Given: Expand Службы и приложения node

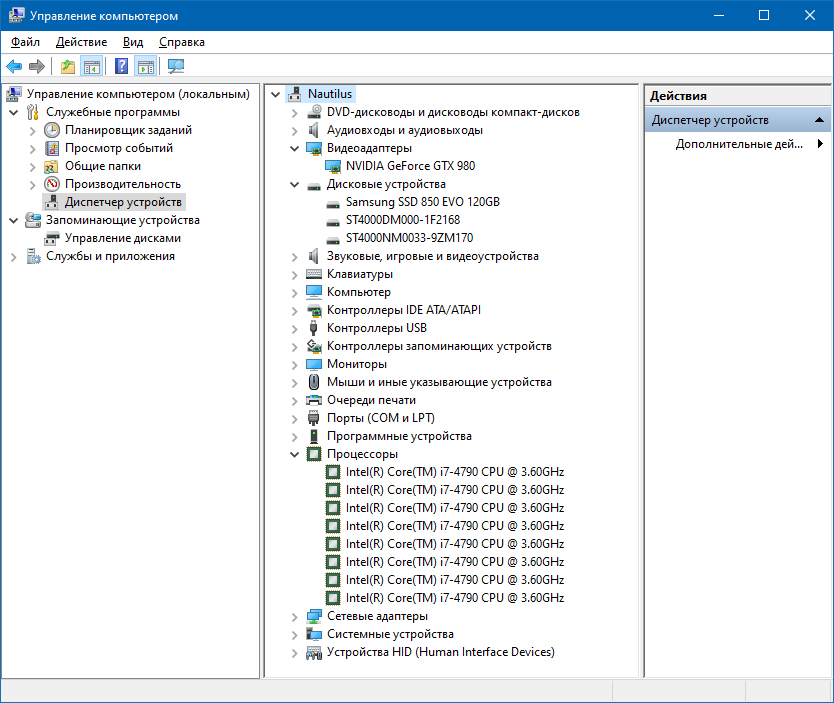Looking at the screenshot, I should (x=13, y=256).
